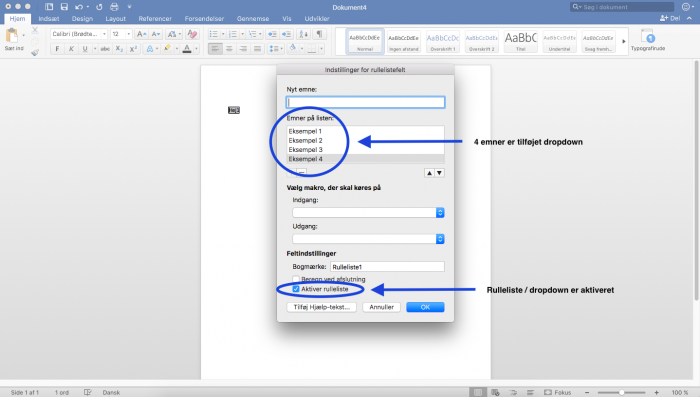This screenshot has width=700, height=397.
Task: Click the bullet list icon
Action: pos(213,34)
